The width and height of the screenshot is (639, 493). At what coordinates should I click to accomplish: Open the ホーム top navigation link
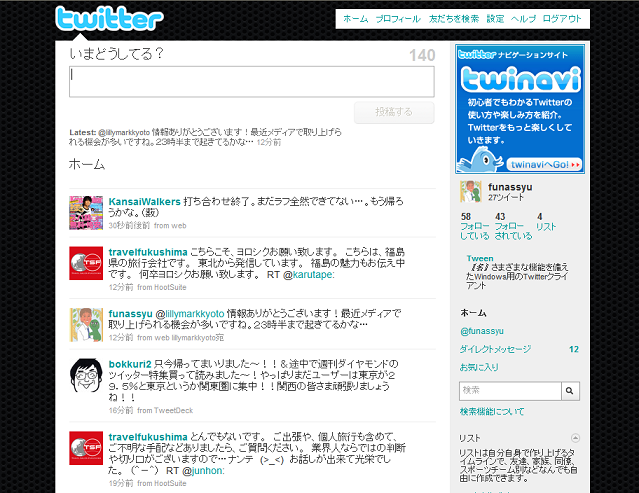coord(355,19)
